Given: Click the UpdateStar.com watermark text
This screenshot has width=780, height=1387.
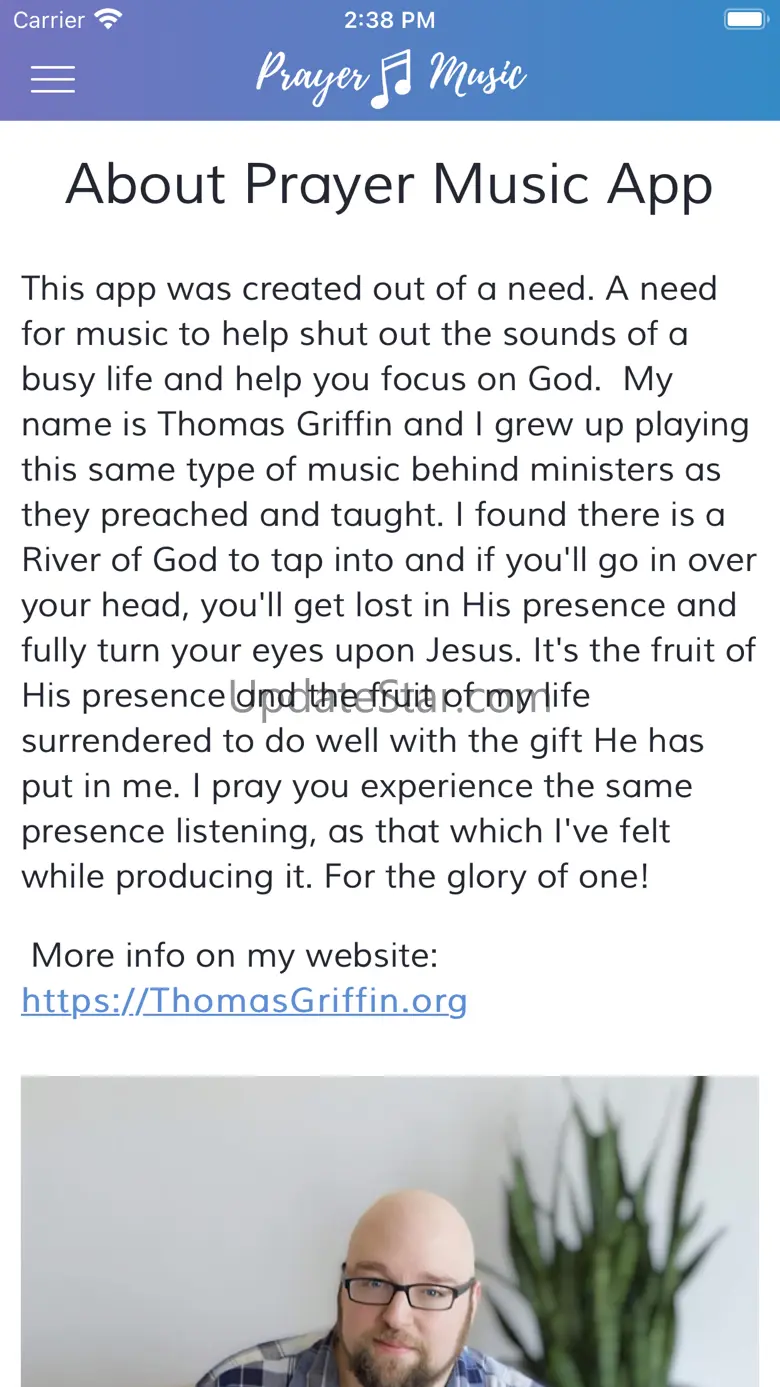Looking at the screenshot, I should [x=391, y=697].
